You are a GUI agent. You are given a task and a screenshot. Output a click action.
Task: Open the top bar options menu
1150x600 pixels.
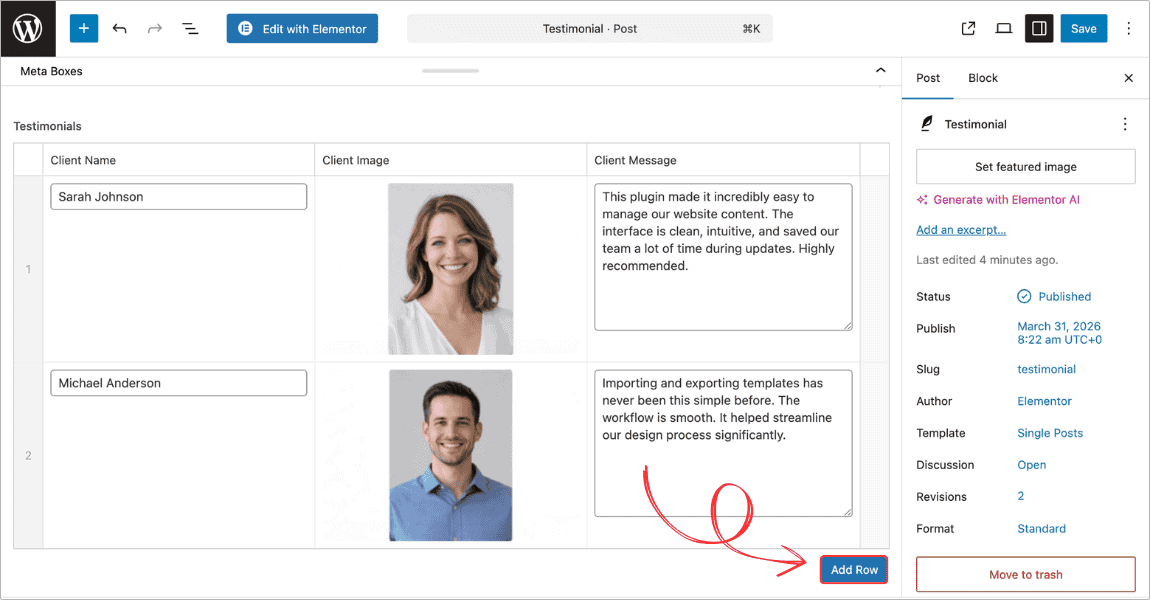tap(1128, 29)
